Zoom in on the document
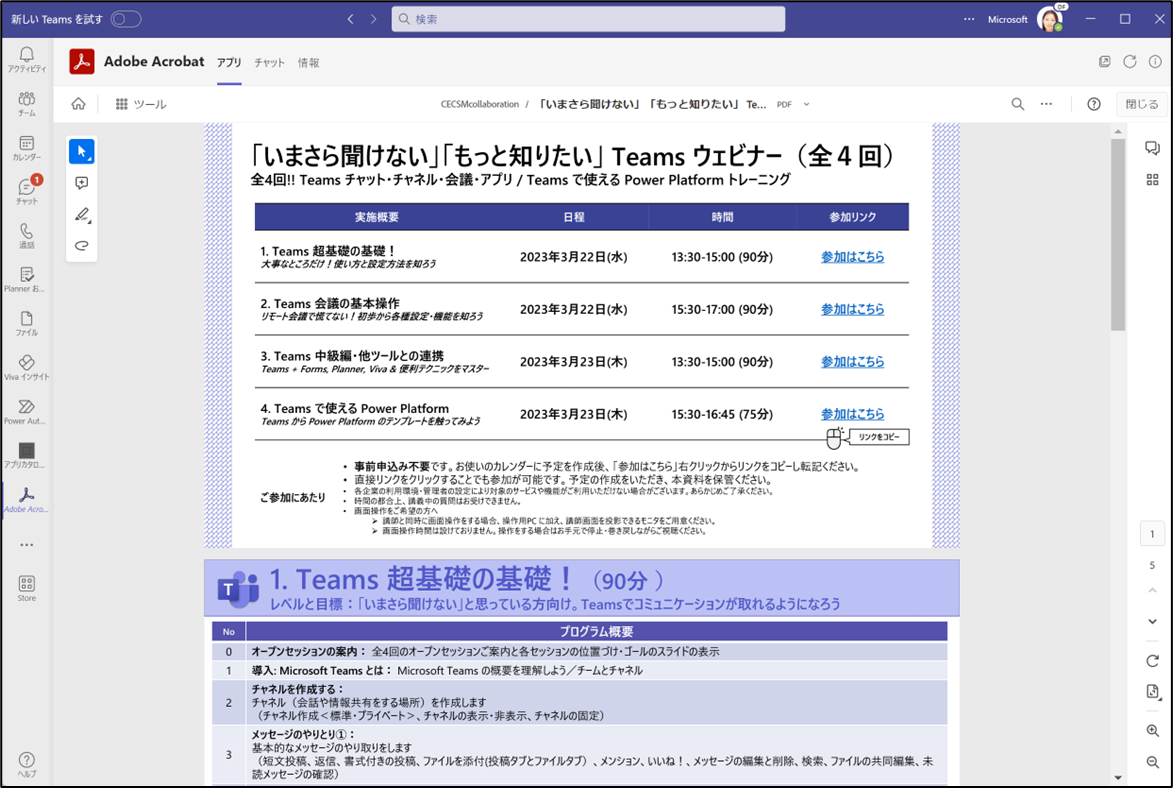Viewport: 1173px width, 788px height. (1151, 731)
